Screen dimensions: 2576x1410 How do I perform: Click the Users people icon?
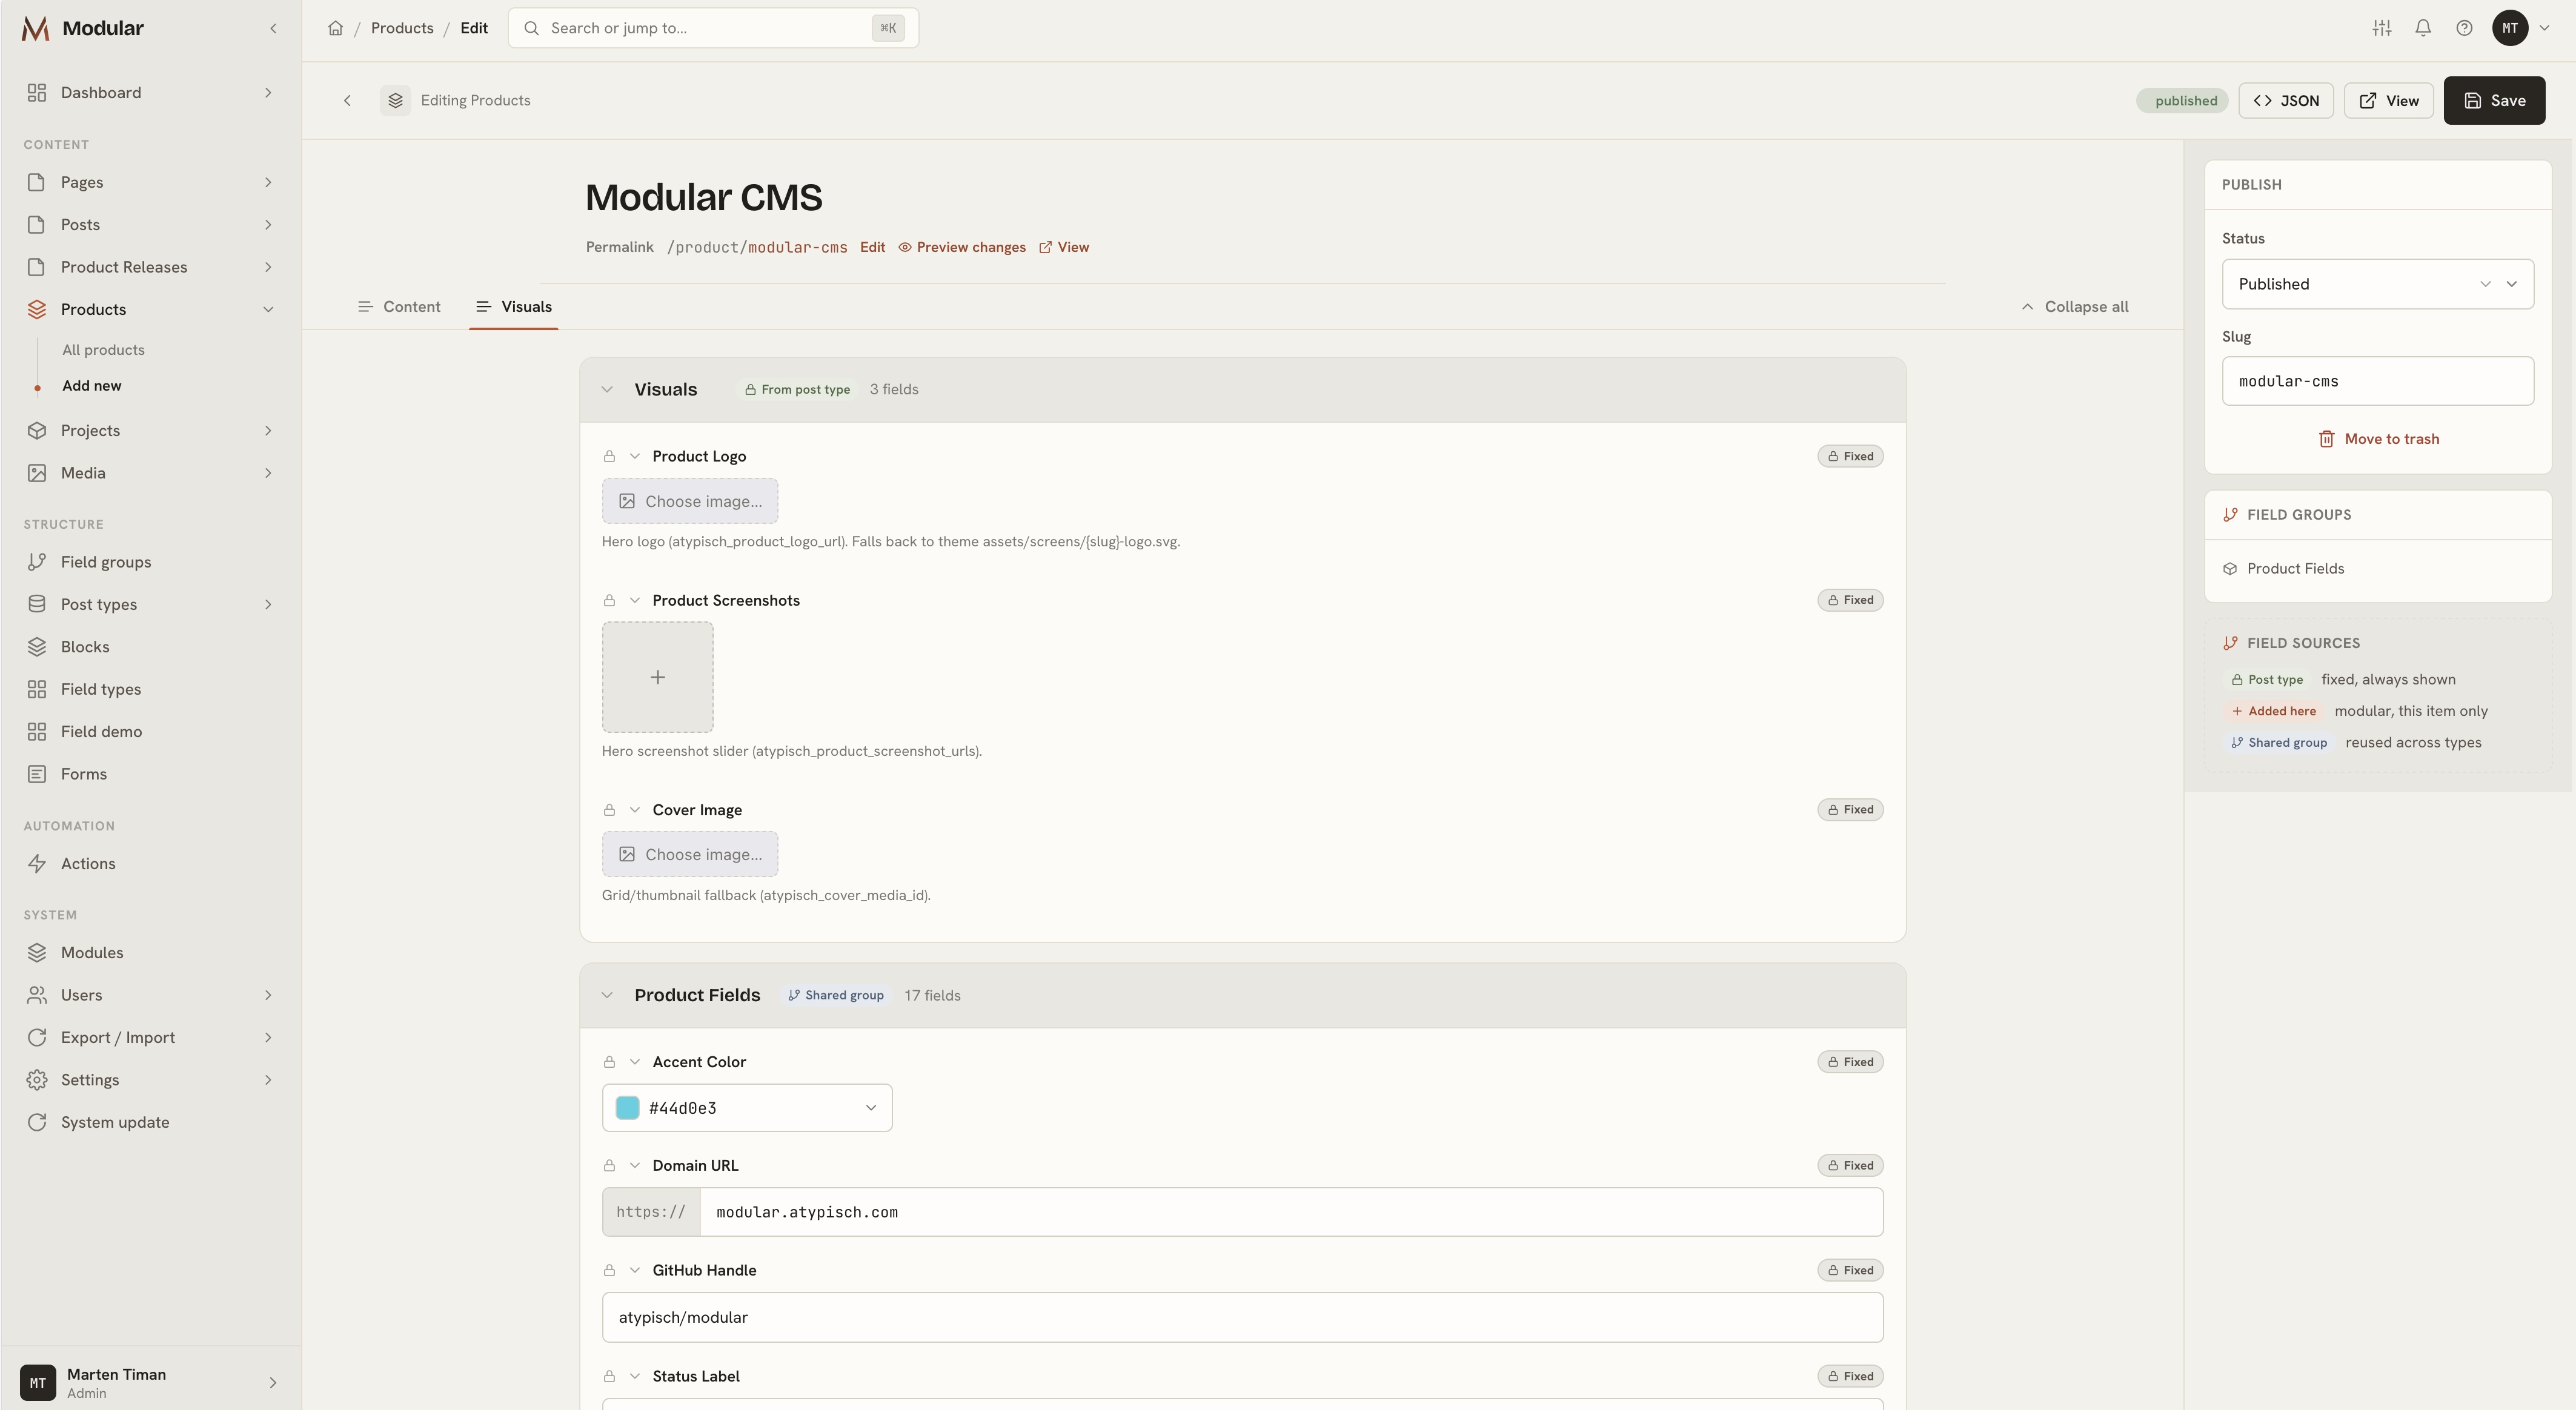coord(37,995)
